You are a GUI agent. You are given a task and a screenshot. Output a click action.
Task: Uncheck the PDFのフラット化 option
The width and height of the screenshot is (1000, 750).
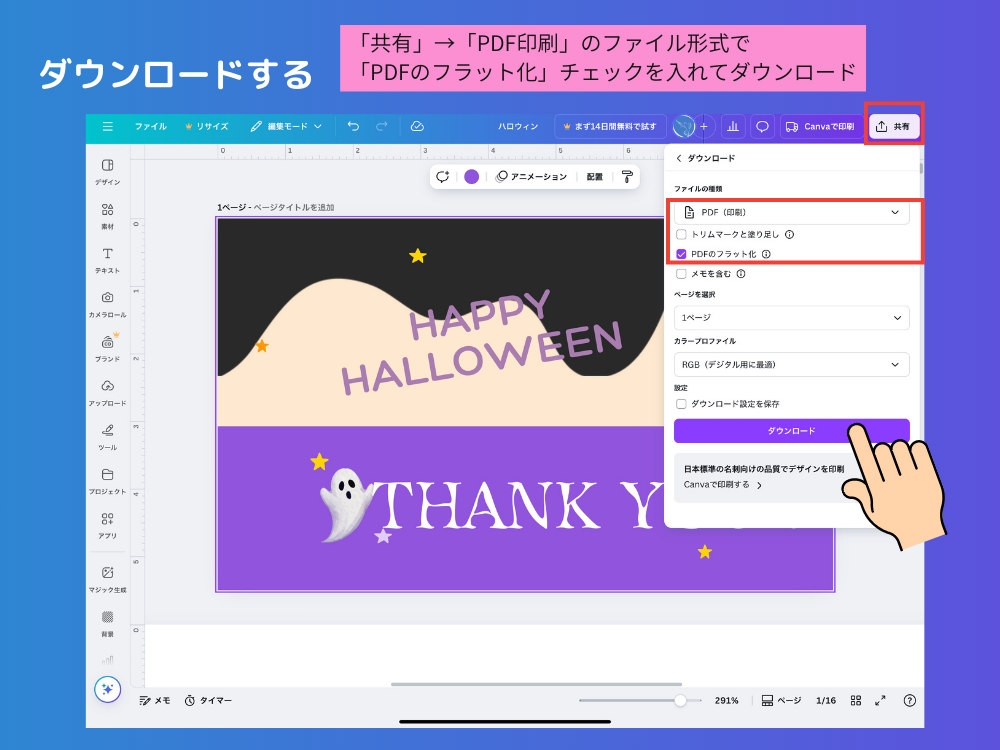click(682, 254)
